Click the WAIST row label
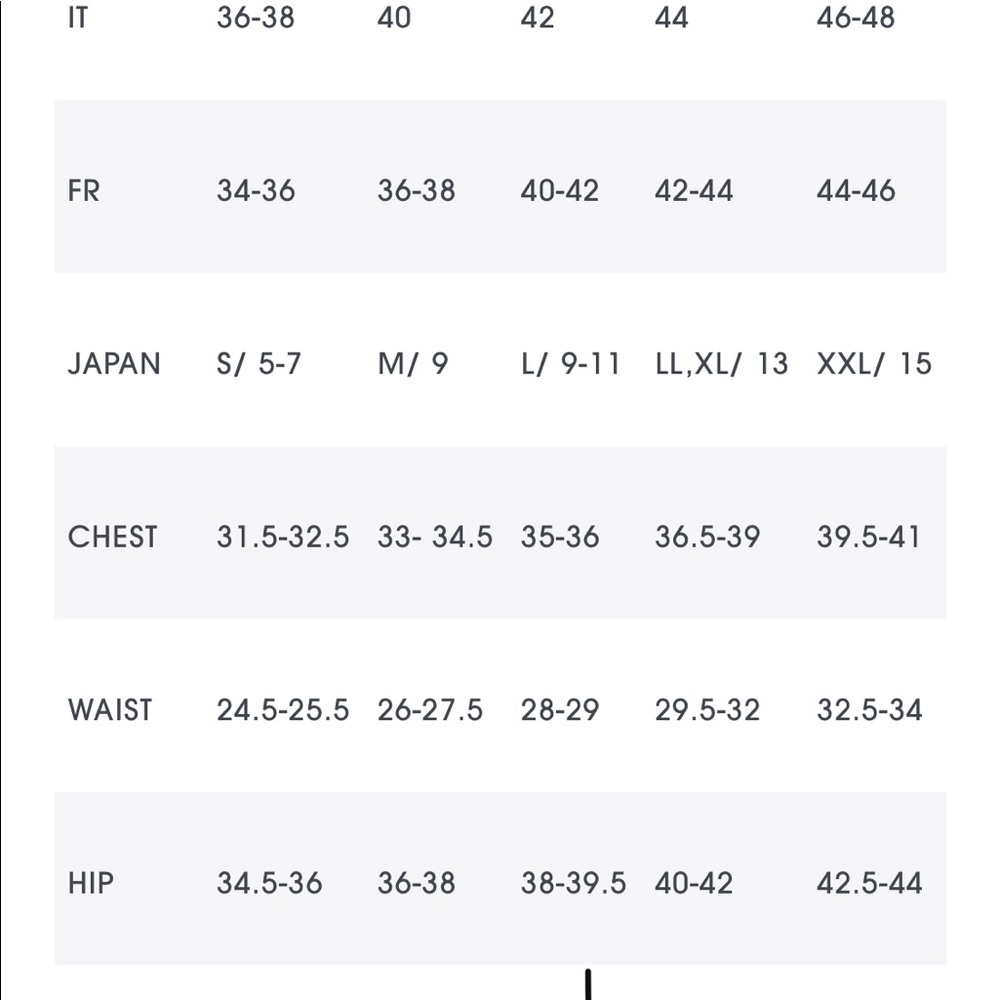The image size is (1000, 1000). [110, 710]
